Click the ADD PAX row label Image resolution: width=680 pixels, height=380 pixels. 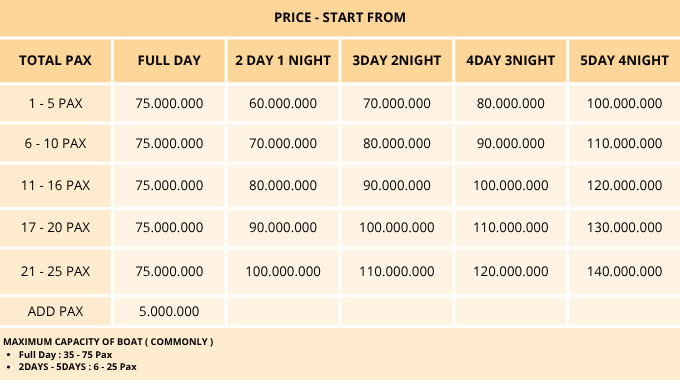55,311
